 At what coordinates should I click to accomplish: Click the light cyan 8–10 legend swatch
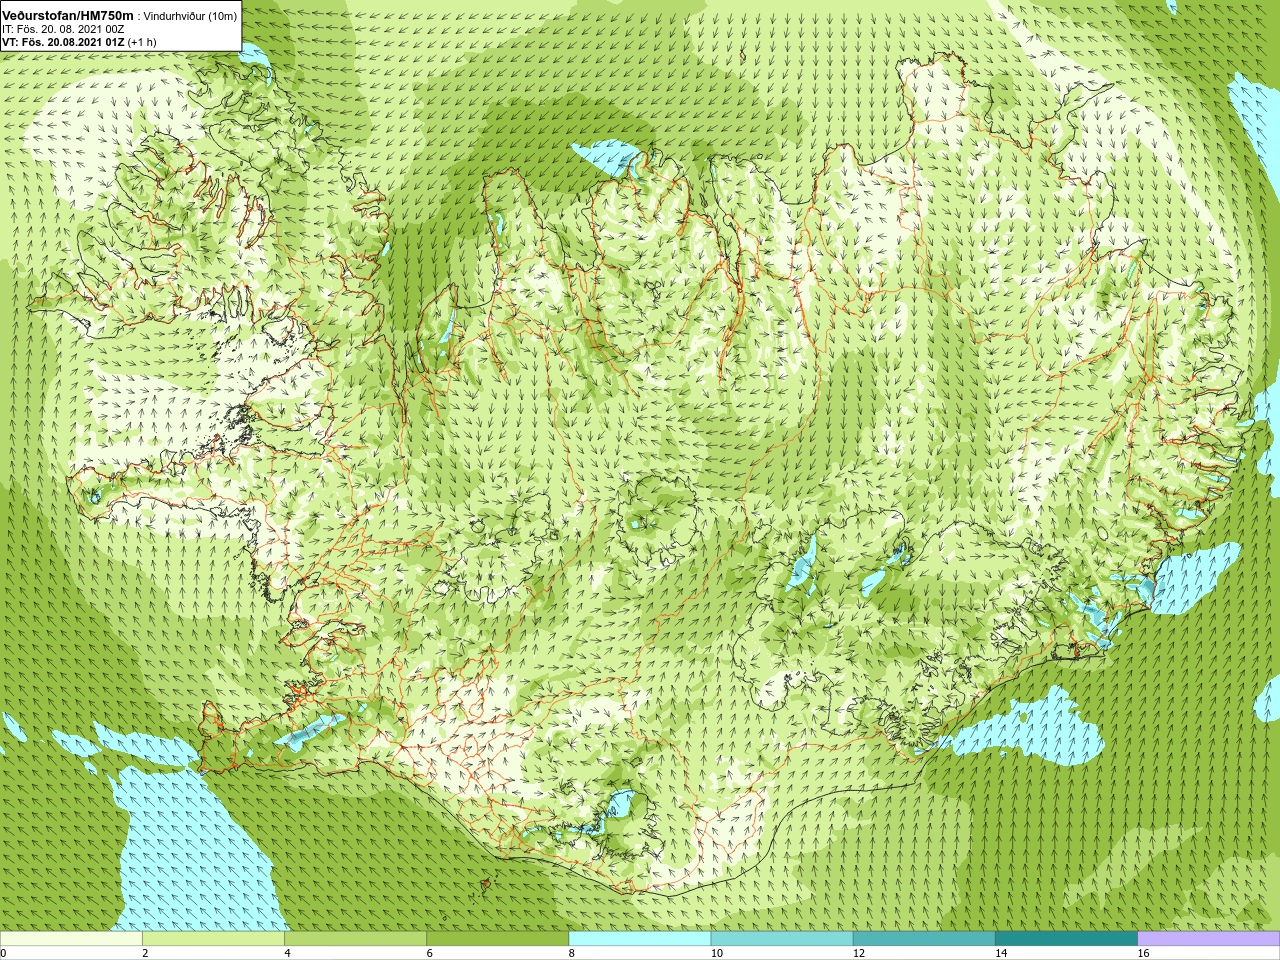pyautogui.click(x=639, y=939)
